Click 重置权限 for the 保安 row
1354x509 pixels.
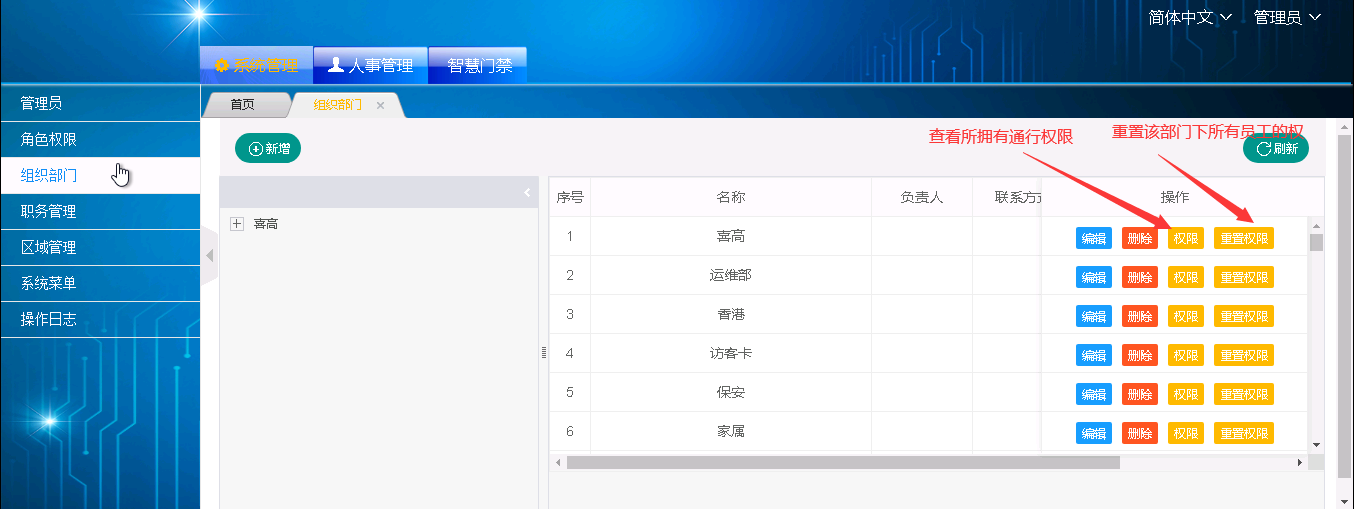click(x=1244, y=394)
